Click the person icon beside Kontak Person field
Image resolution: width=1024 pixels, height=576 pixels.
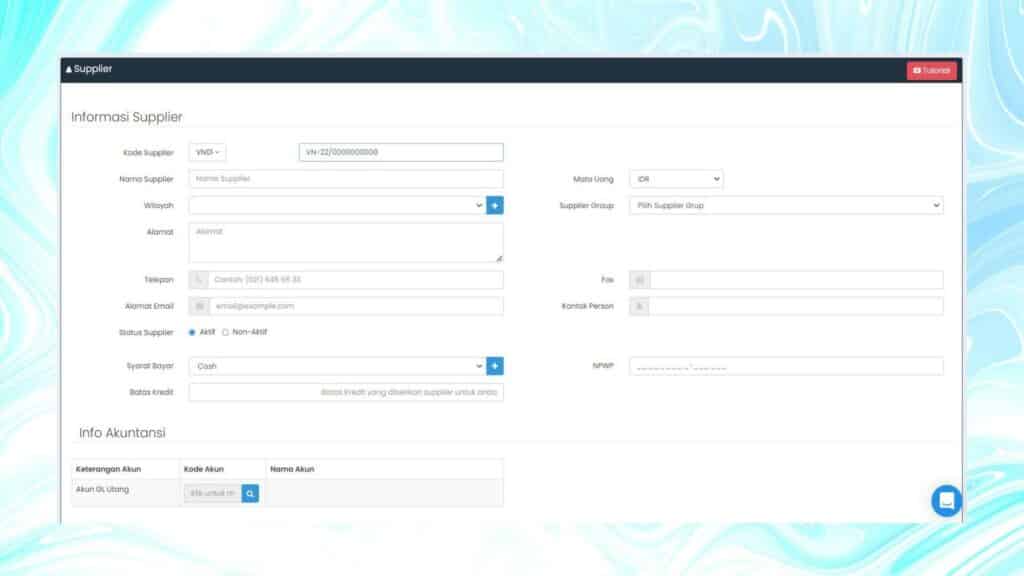coord(637,306)
